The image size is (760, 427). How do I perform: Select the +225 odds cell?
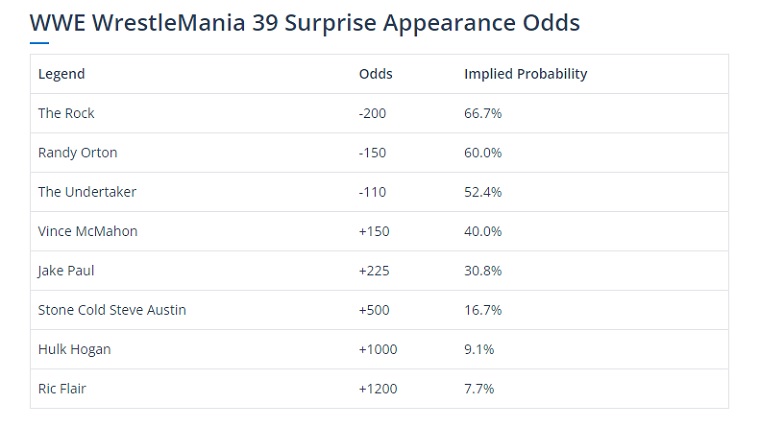(x=374, y=271)
